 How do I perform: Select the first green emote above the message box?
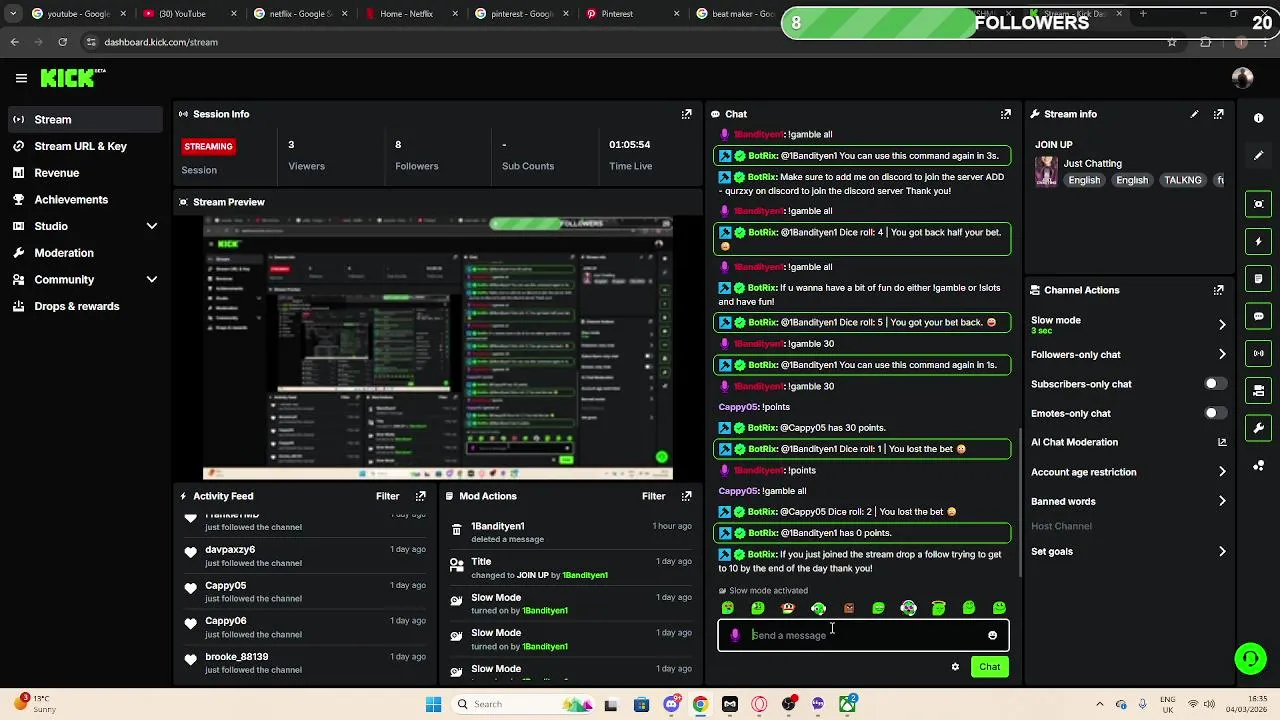click(727, 608)
